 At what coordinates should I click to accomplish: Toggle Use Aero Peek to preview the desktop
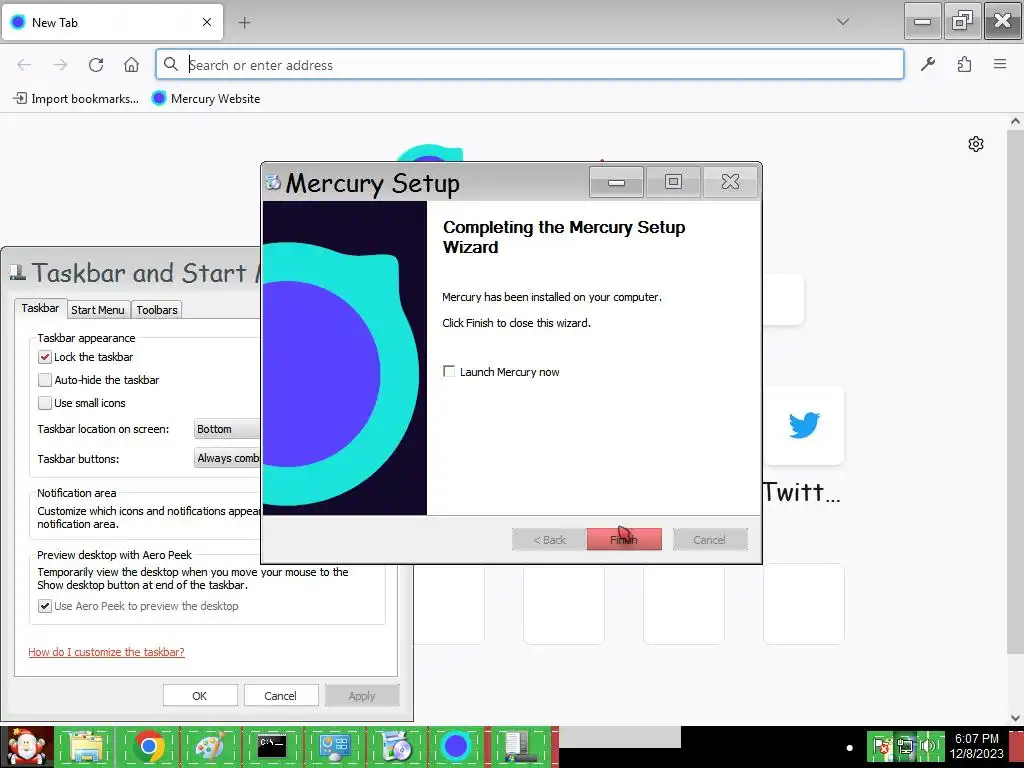[x=44, y=606]
